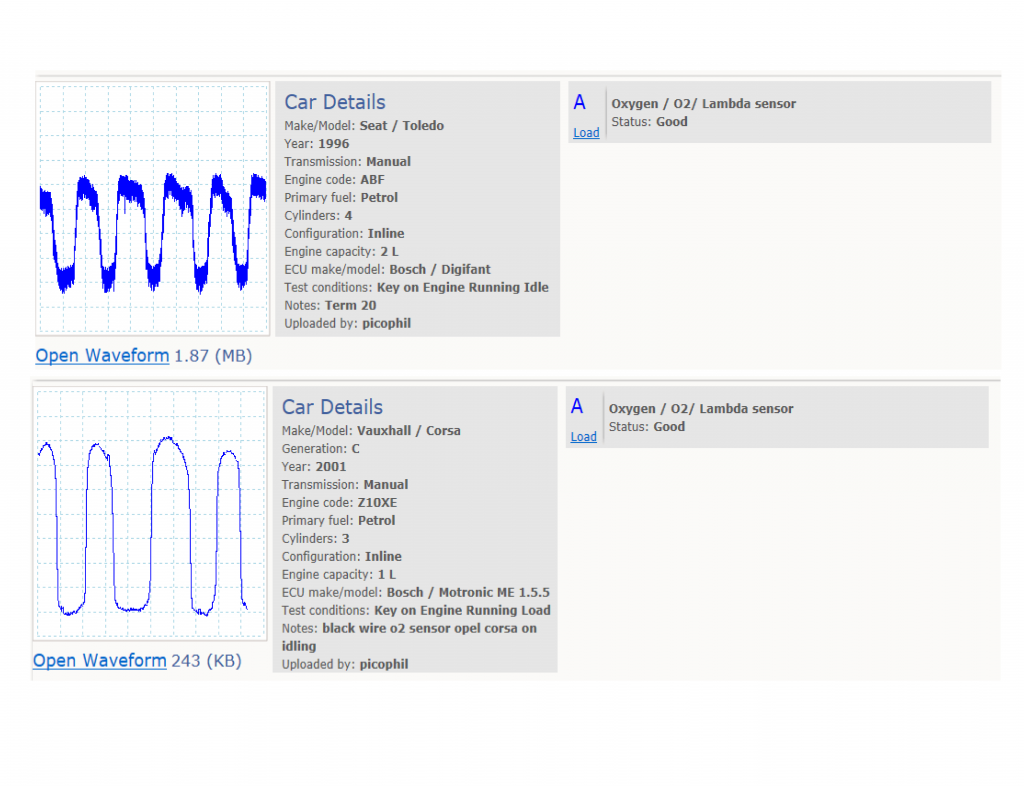Load channel A for Seat Toledo sensor
The width and height of the screenshot is (1024, 786).
(x=586, y=133)
